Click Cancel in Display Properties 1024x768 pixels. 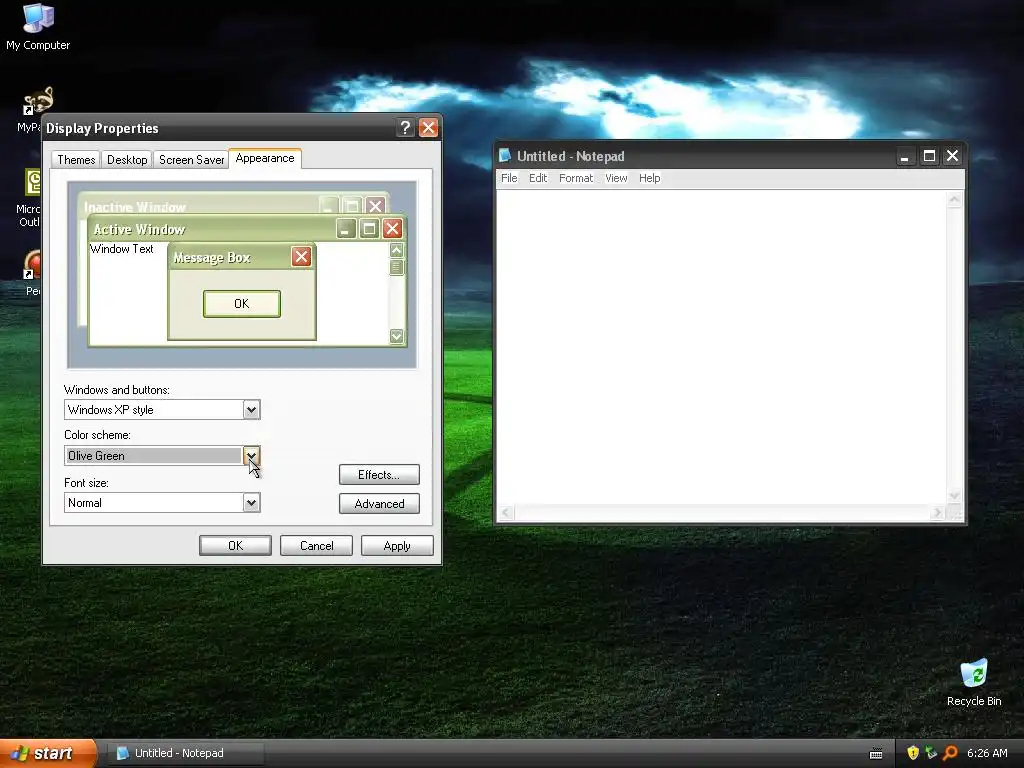click(x=316, y=545)
